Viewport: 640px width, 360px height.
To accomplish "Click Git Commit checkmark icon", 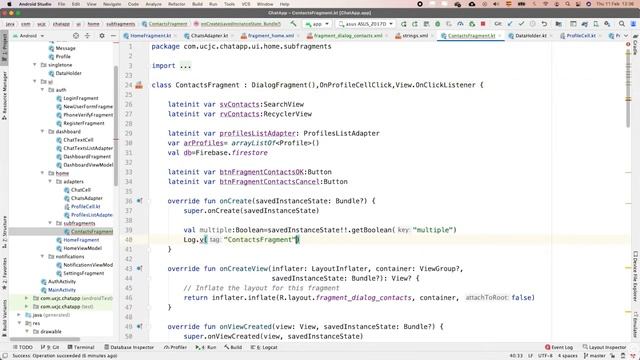I will click(521, 24).
